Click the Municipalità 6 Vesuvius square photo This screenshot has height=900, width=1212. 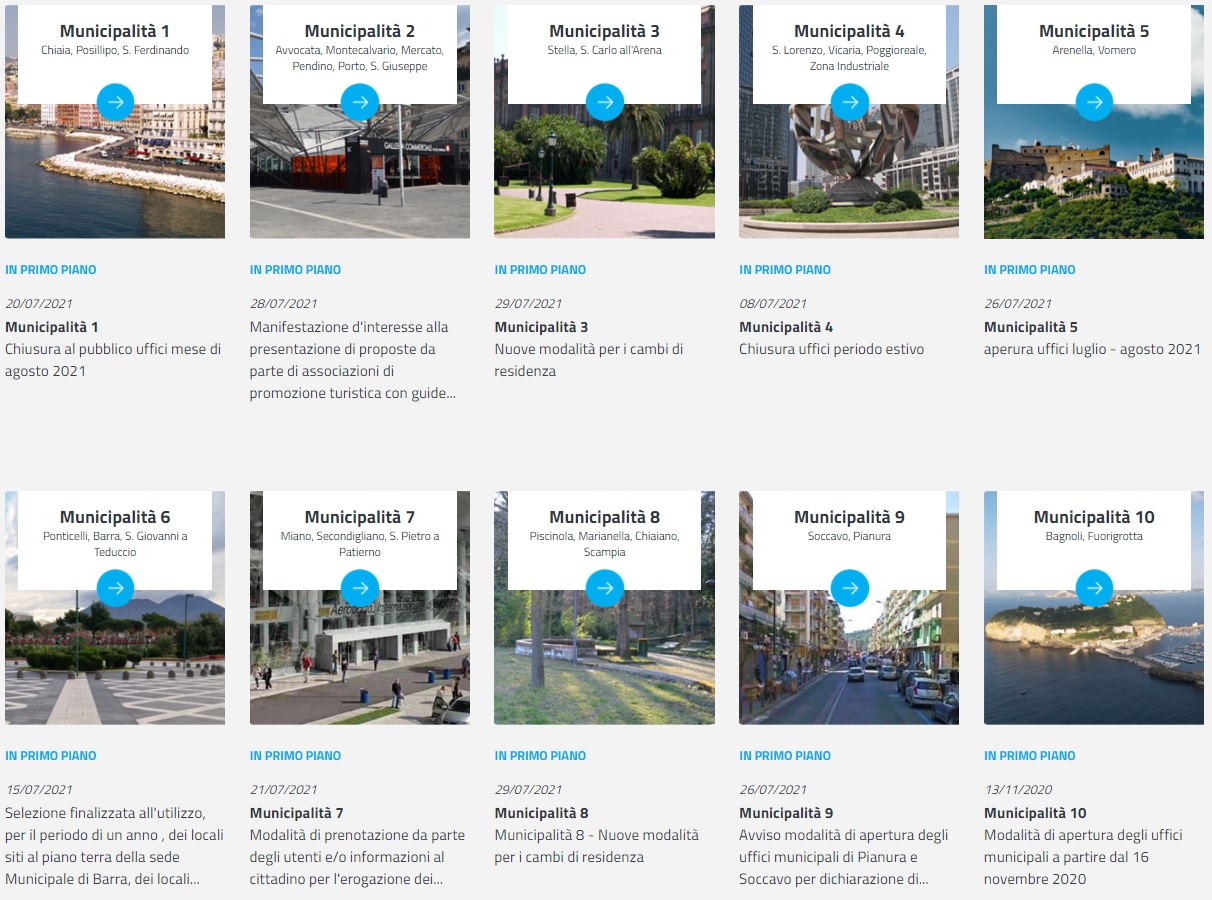115,670
